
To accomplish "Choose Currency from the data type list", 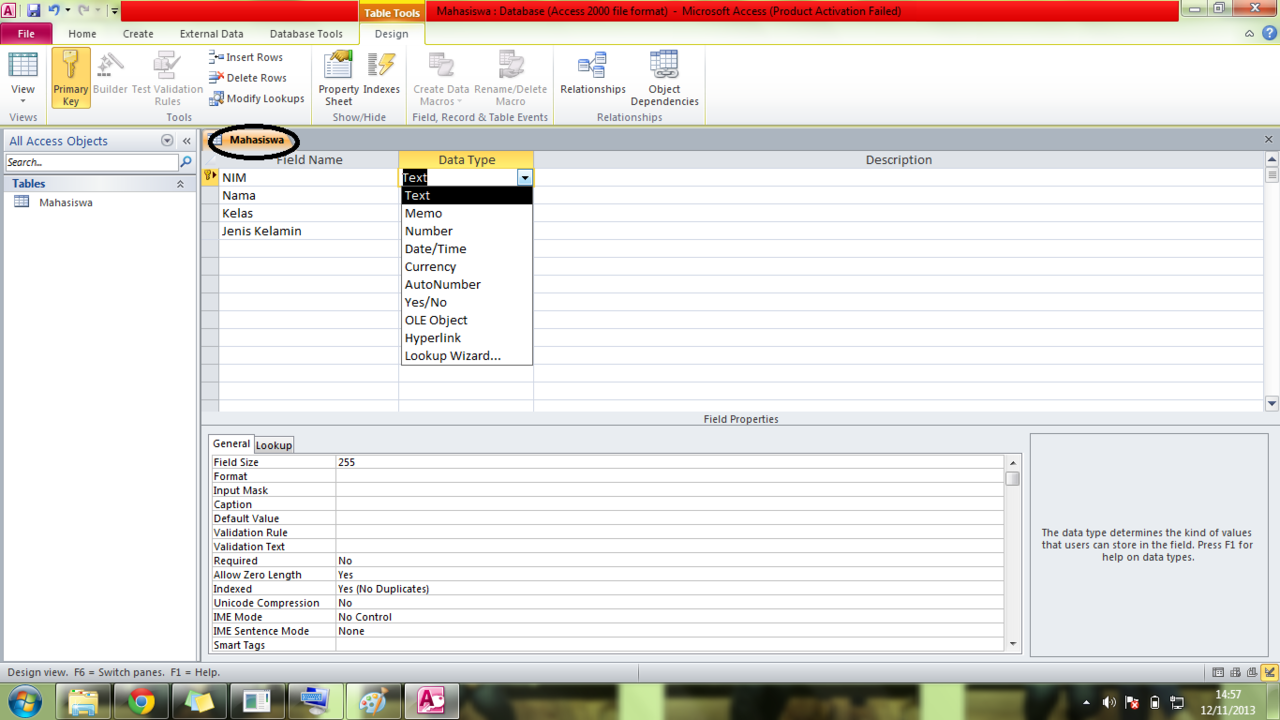I will pyautogui.click(x=466, y=267).
